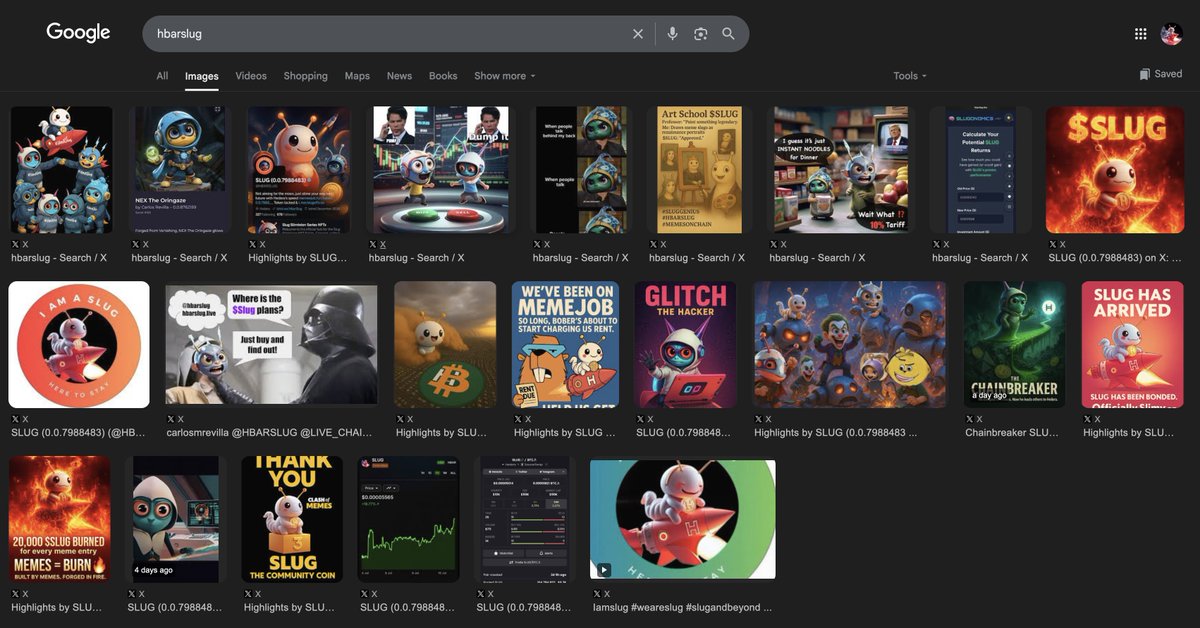This screenshot has height=628, width=1200.
Task: Click the Saved link text
Action: 1168,74
